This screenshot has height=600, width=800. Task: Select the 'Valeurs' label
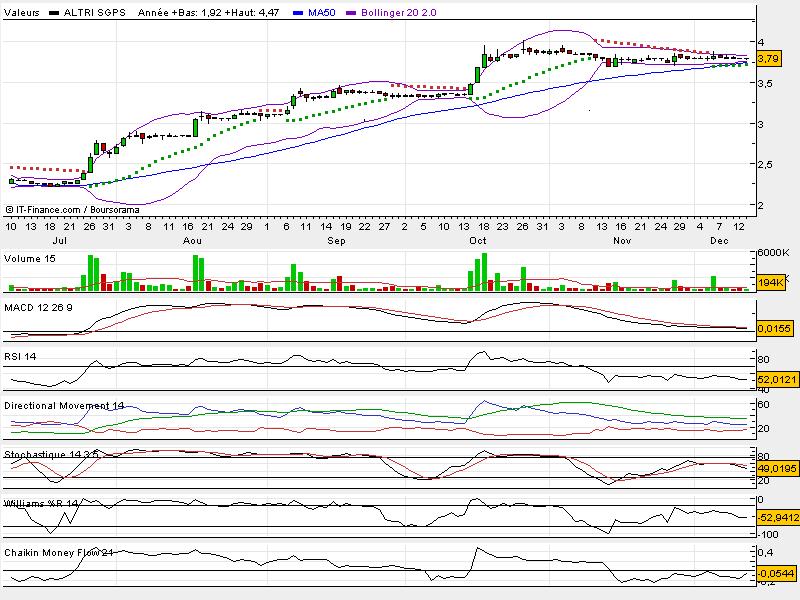coord(21,13)
